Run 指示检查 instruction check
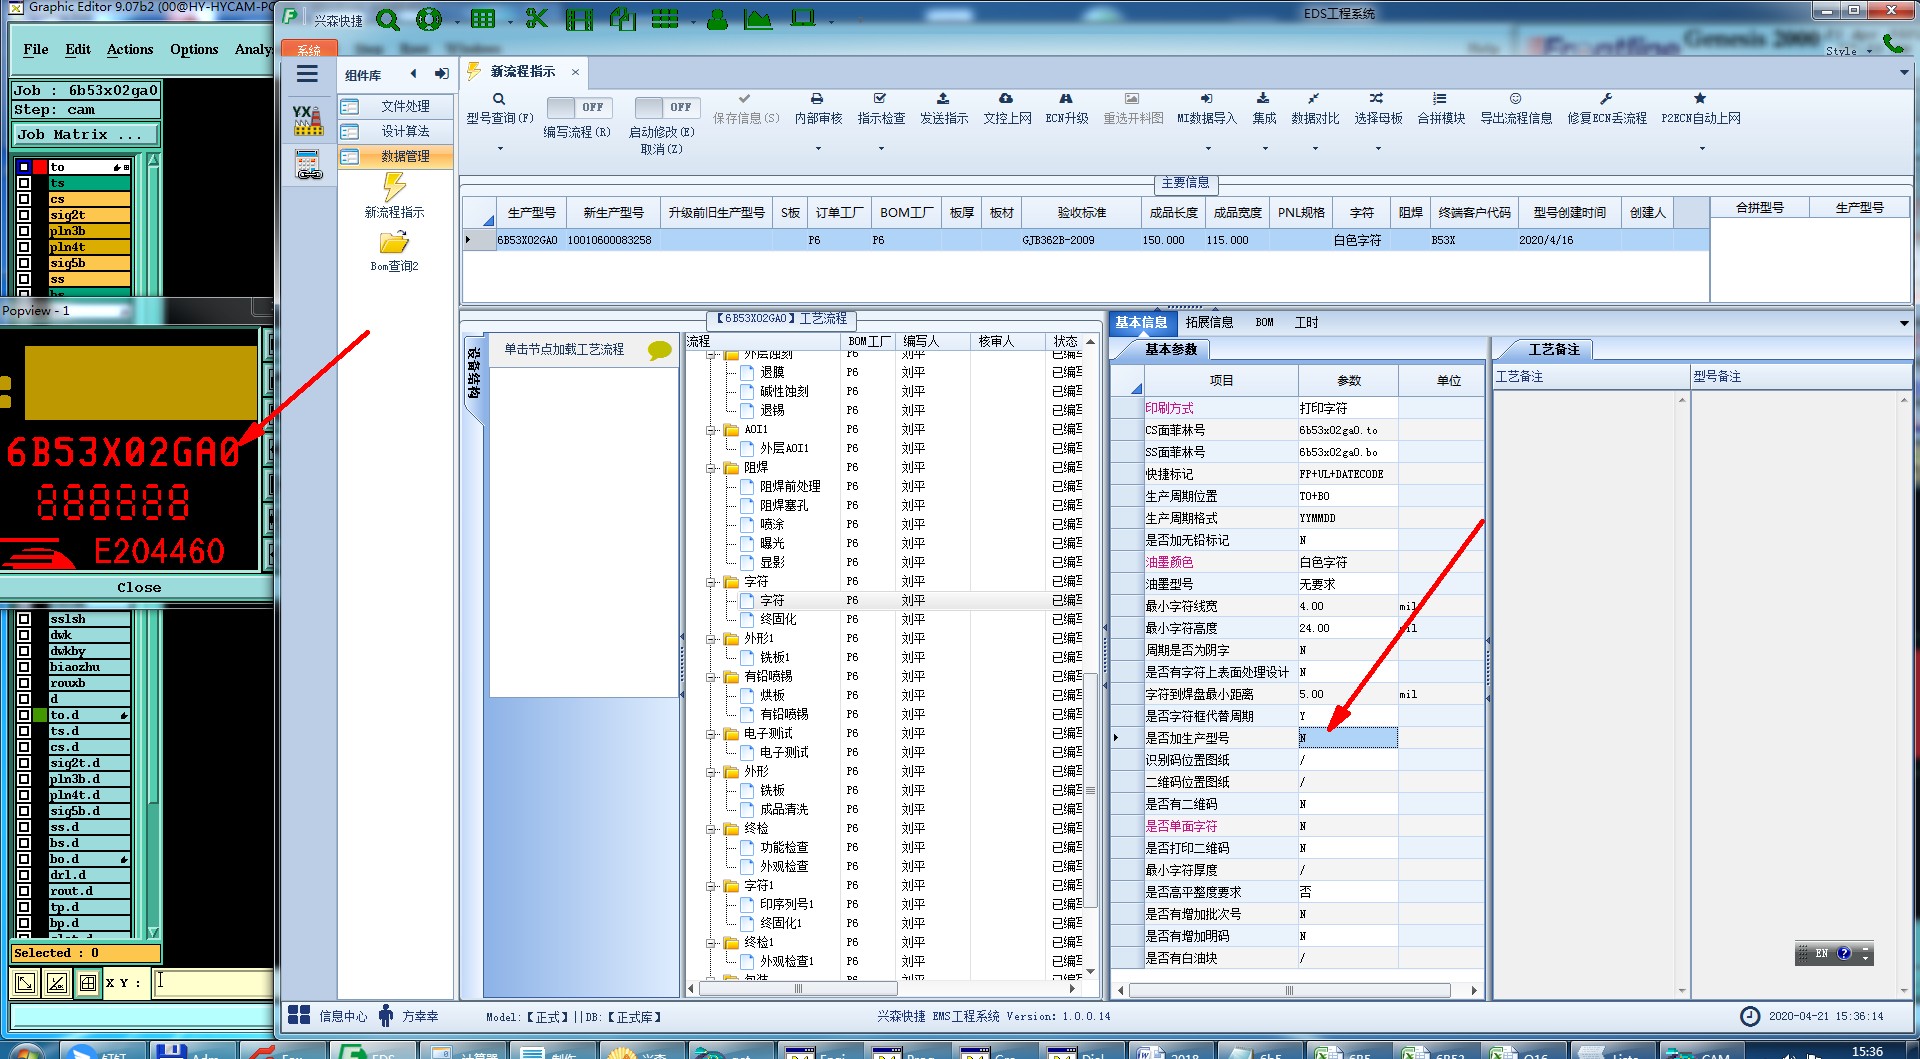The height and width of the screenshot is (1059, 1920). [881, 109]
